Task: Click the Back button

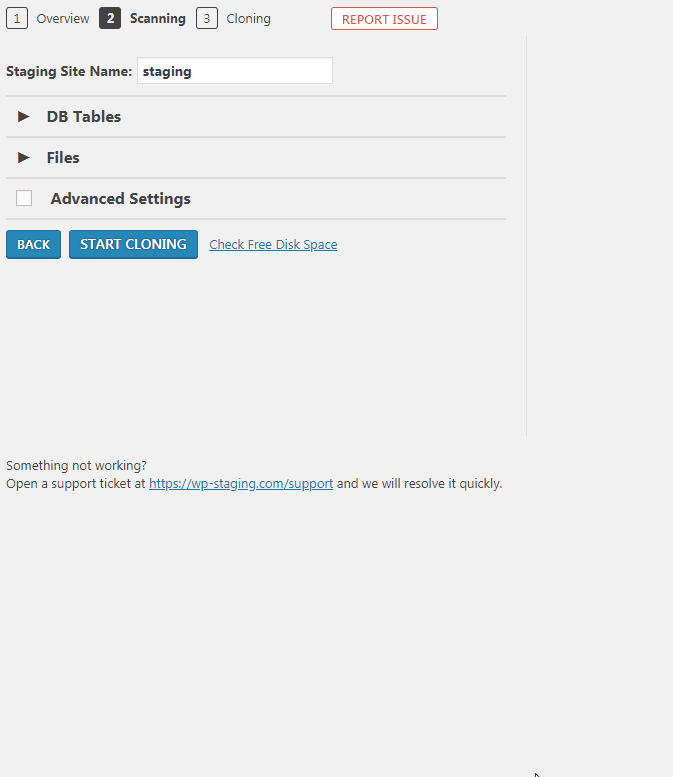Action: point(33,244)
